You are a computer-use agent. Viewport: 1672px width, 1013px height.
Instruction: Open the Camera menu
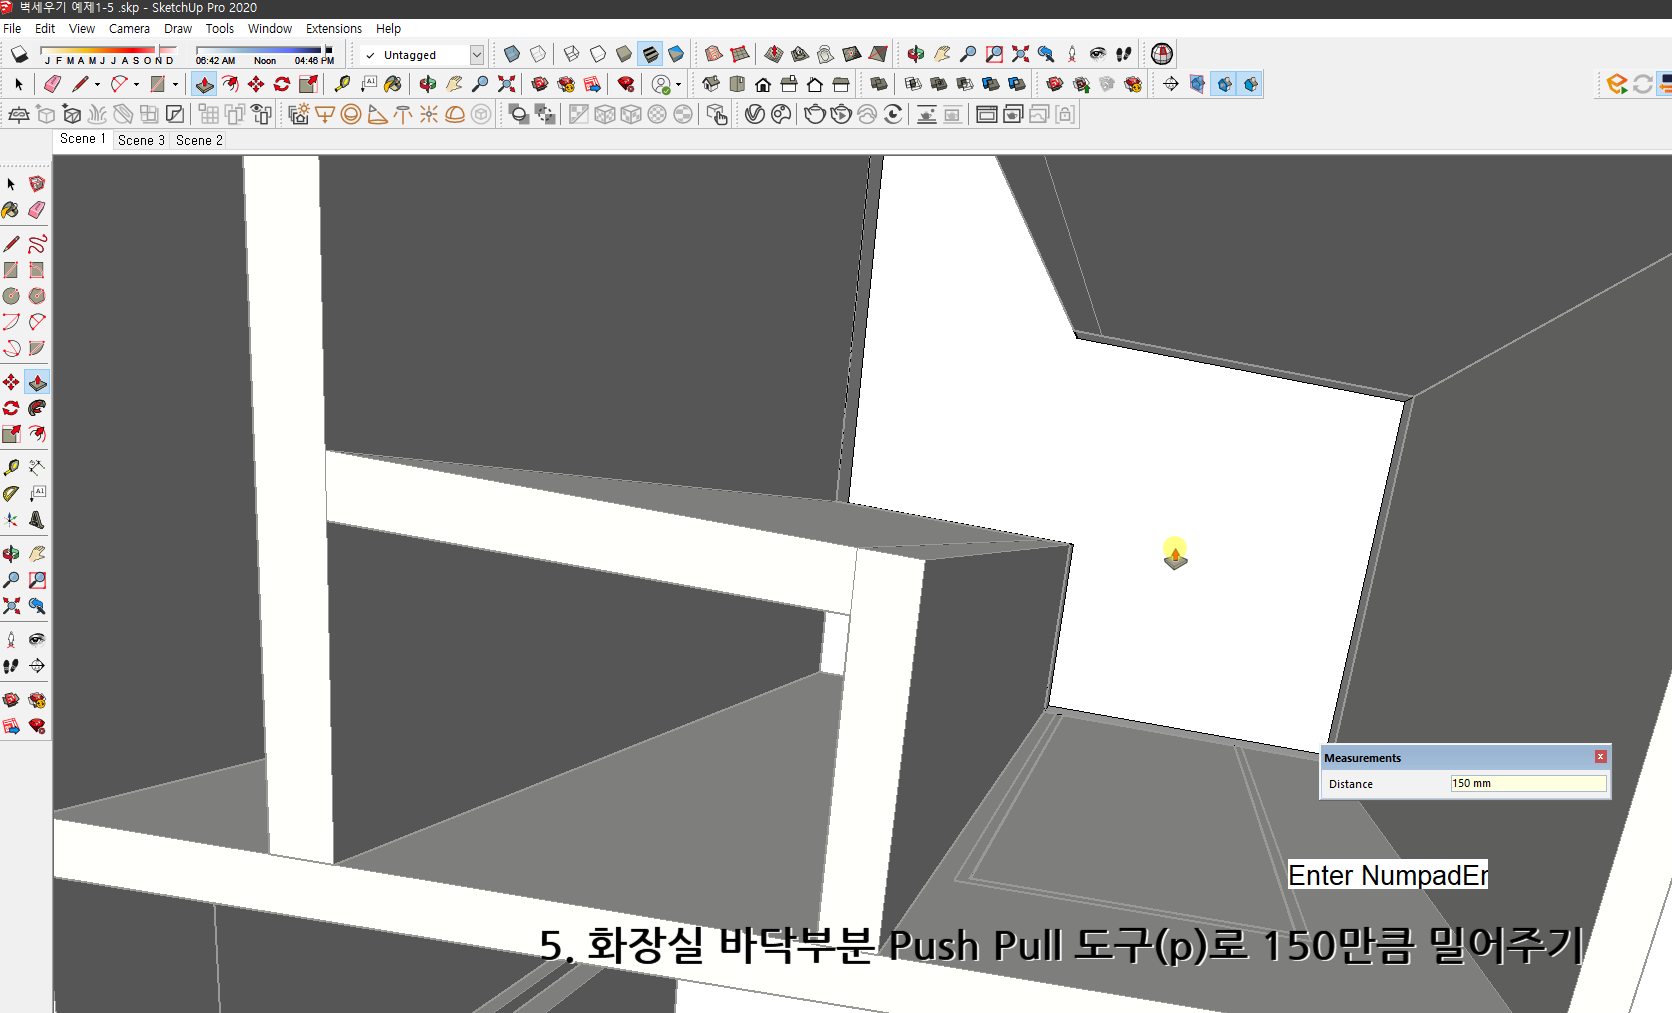click(x=129, y=28)
